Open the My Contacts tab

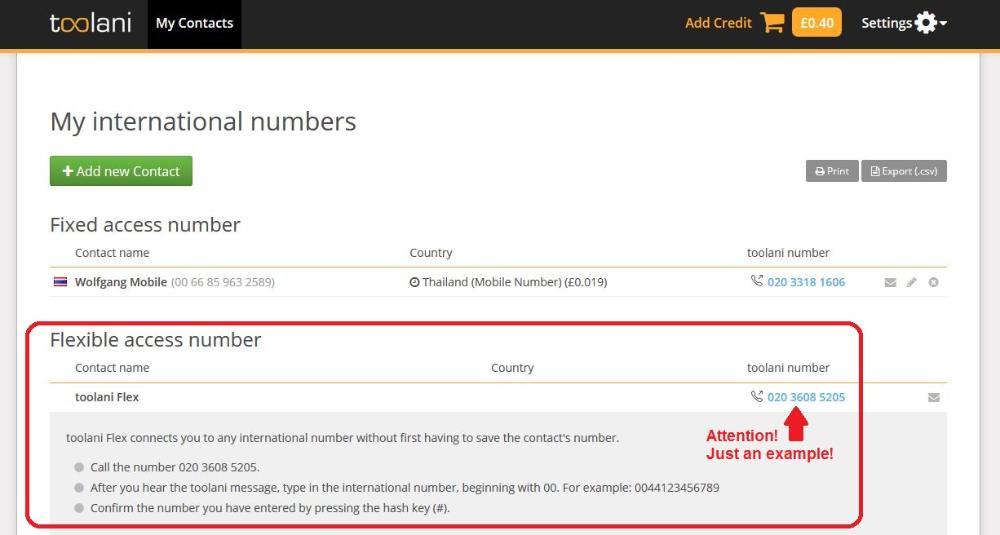195,24
